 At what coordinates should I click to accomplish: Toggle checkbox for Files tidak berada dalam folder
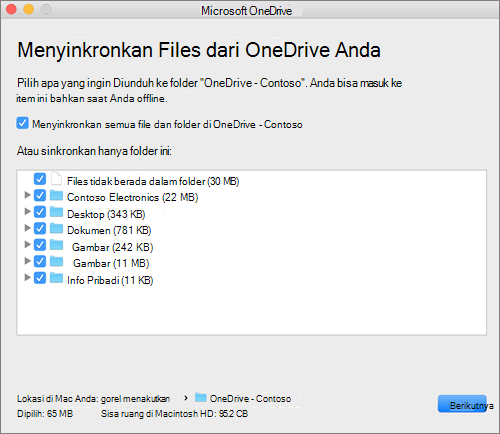(x=40, y=179)
